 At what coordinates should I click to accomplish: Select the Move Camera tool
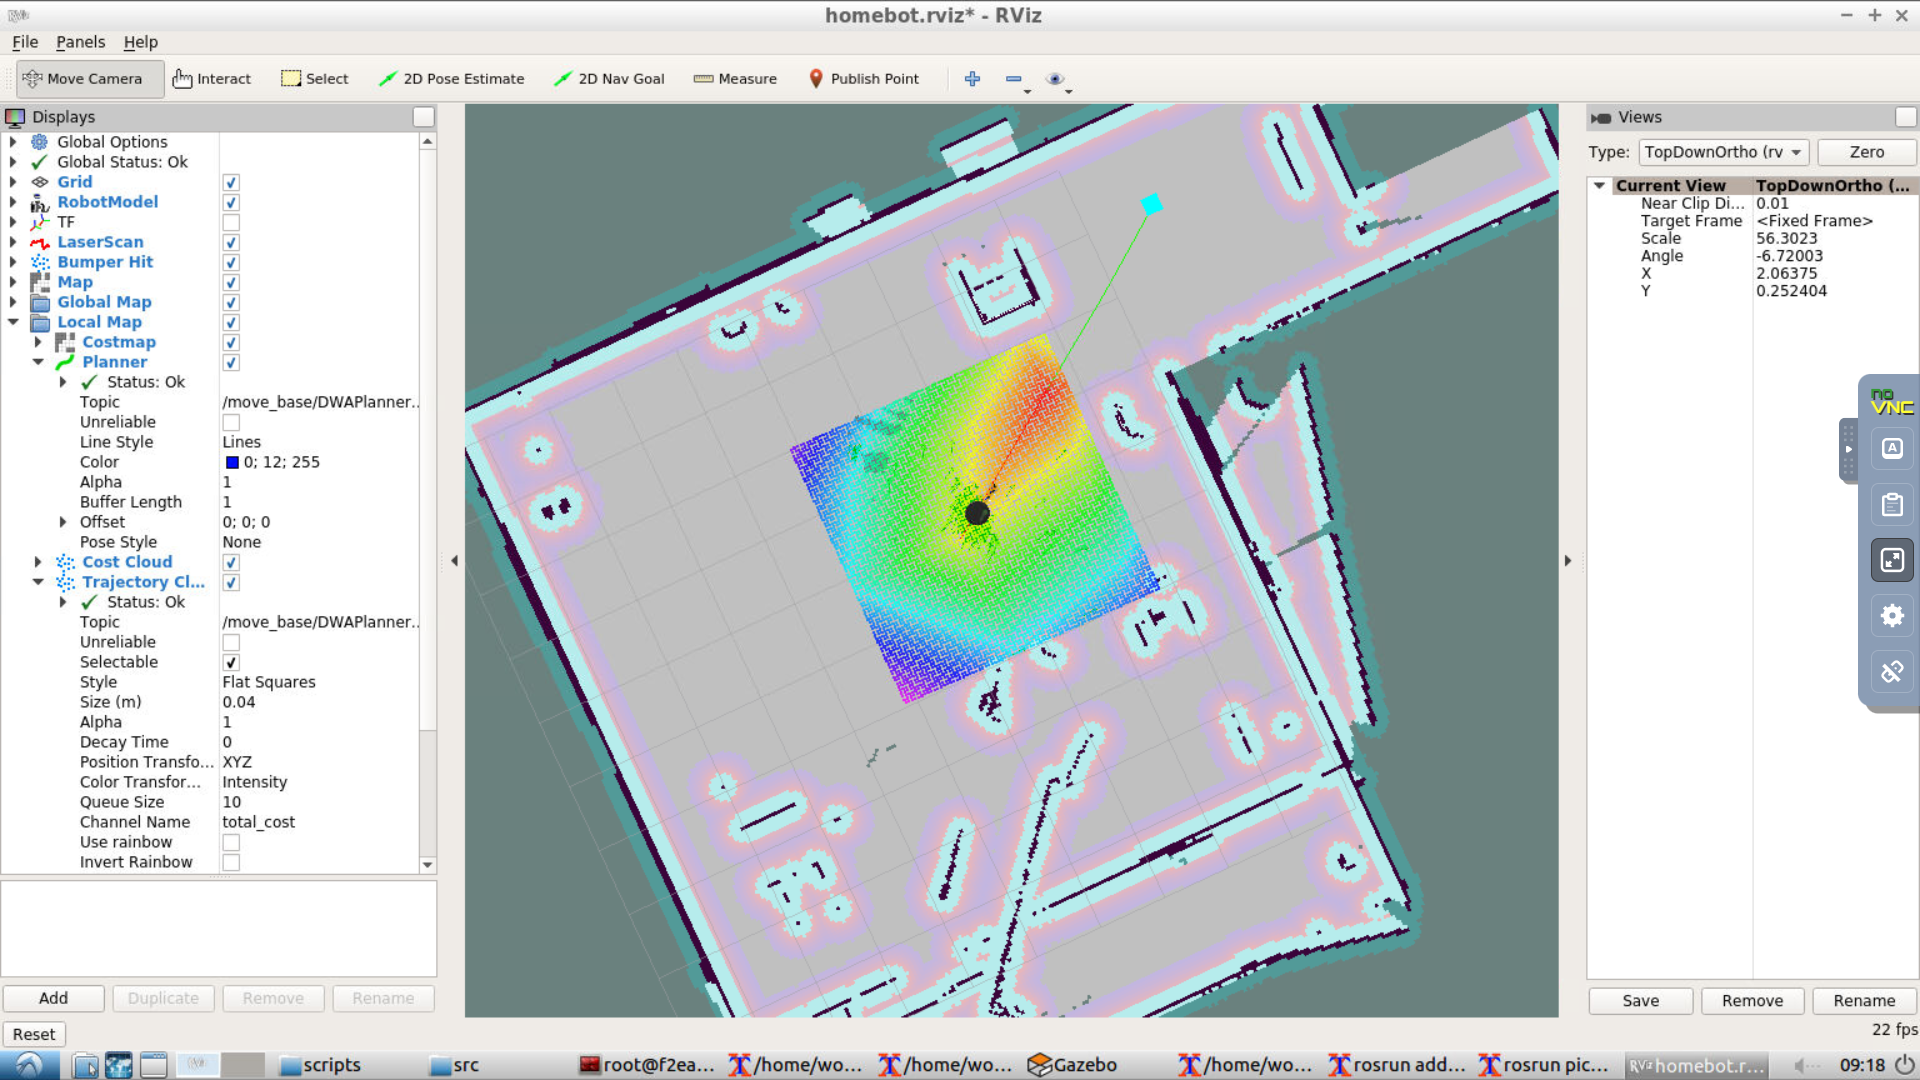(89, 79)
